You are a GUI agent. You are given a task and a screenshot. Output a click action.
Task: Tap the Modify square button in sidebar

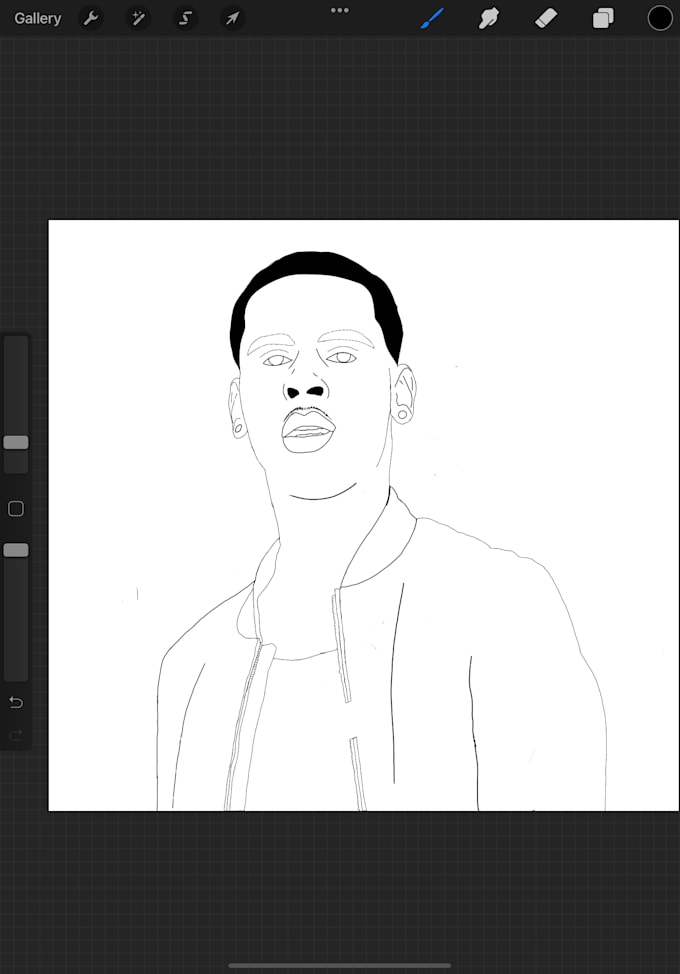[16, 509]
